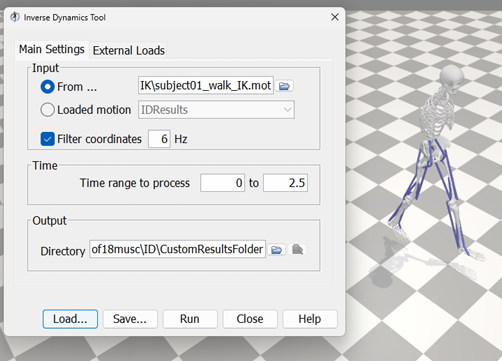Select the Loaded motion radio button
The width and height of the screenshot is (502, 361).
pyautogui.click(x=47, y=110)
